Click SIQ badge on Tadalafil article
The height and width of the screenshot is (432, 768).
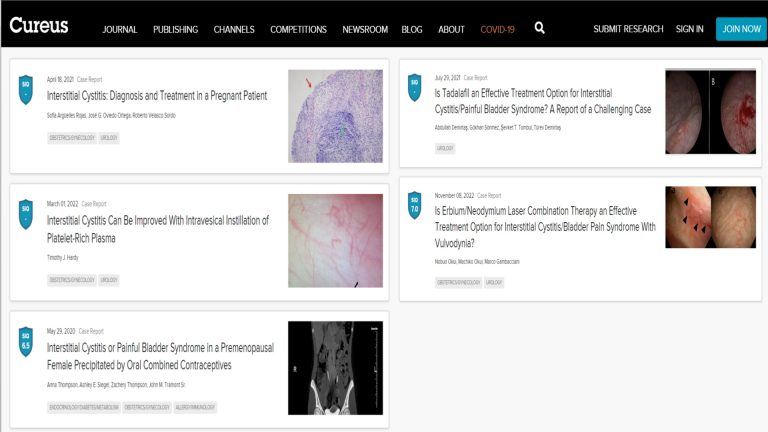coord(415,88)
